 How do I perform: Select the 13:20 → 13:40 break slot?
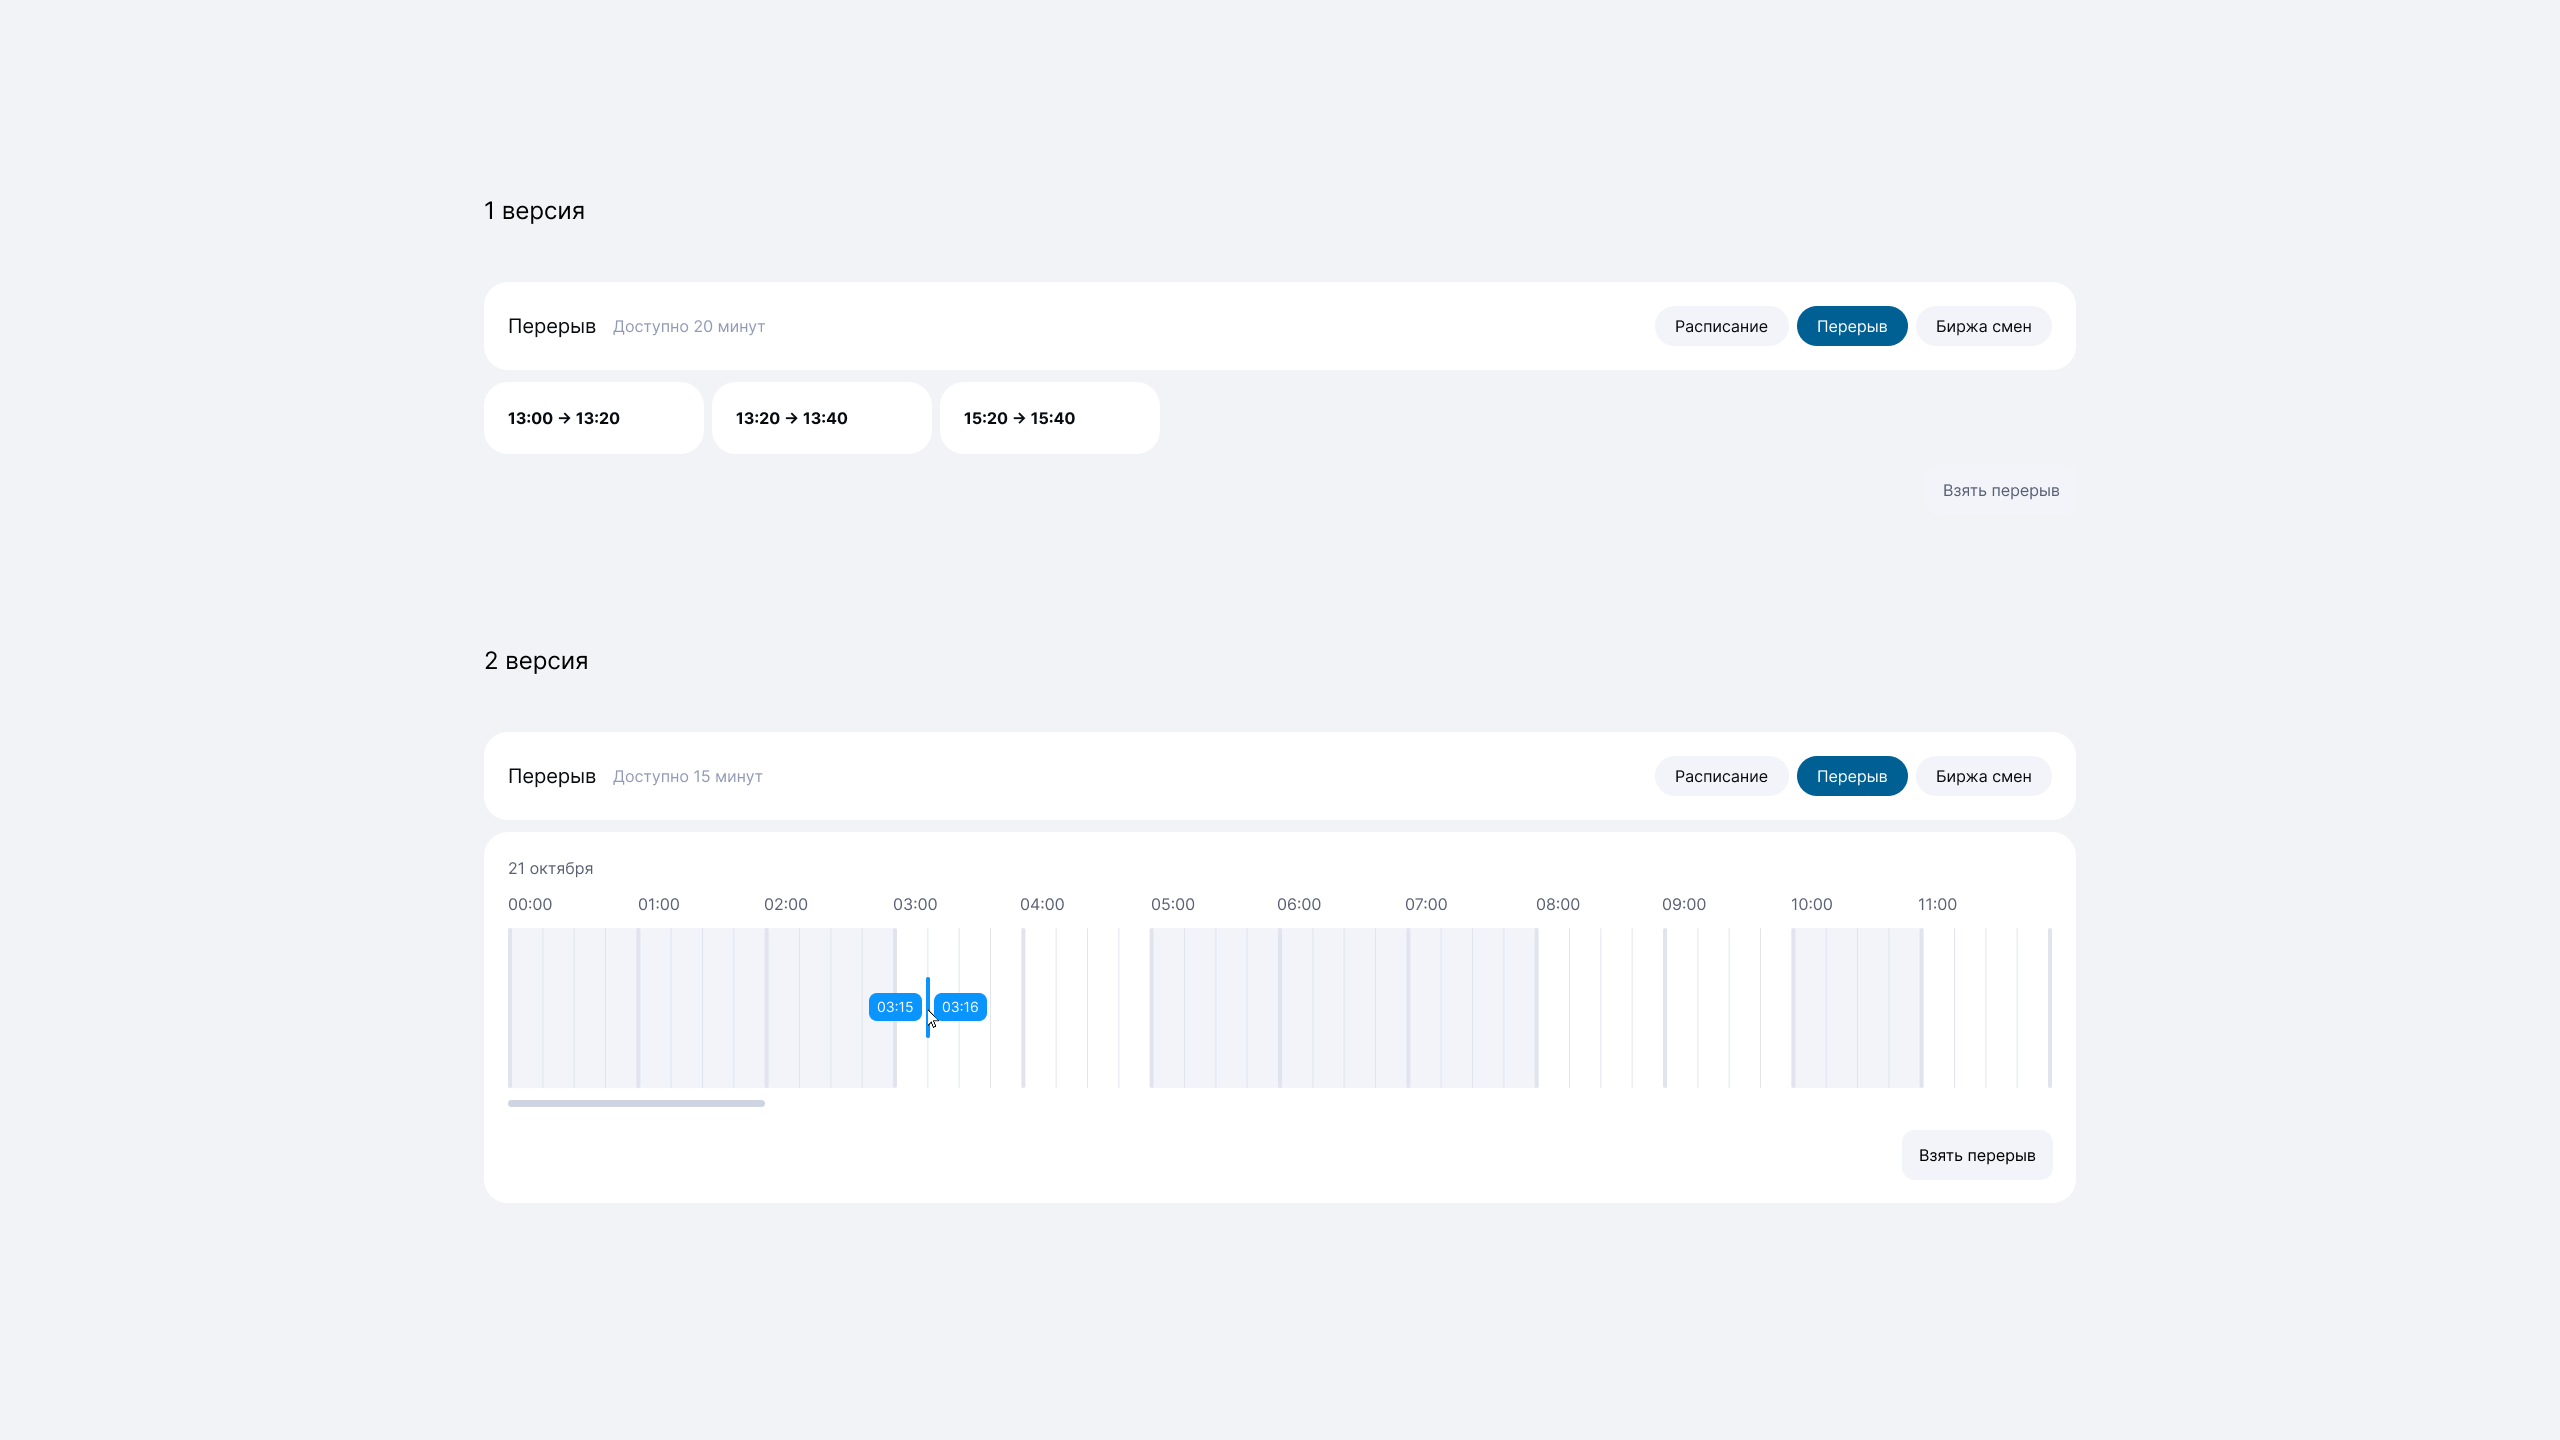pyautogui.click(x=821, y=418)
